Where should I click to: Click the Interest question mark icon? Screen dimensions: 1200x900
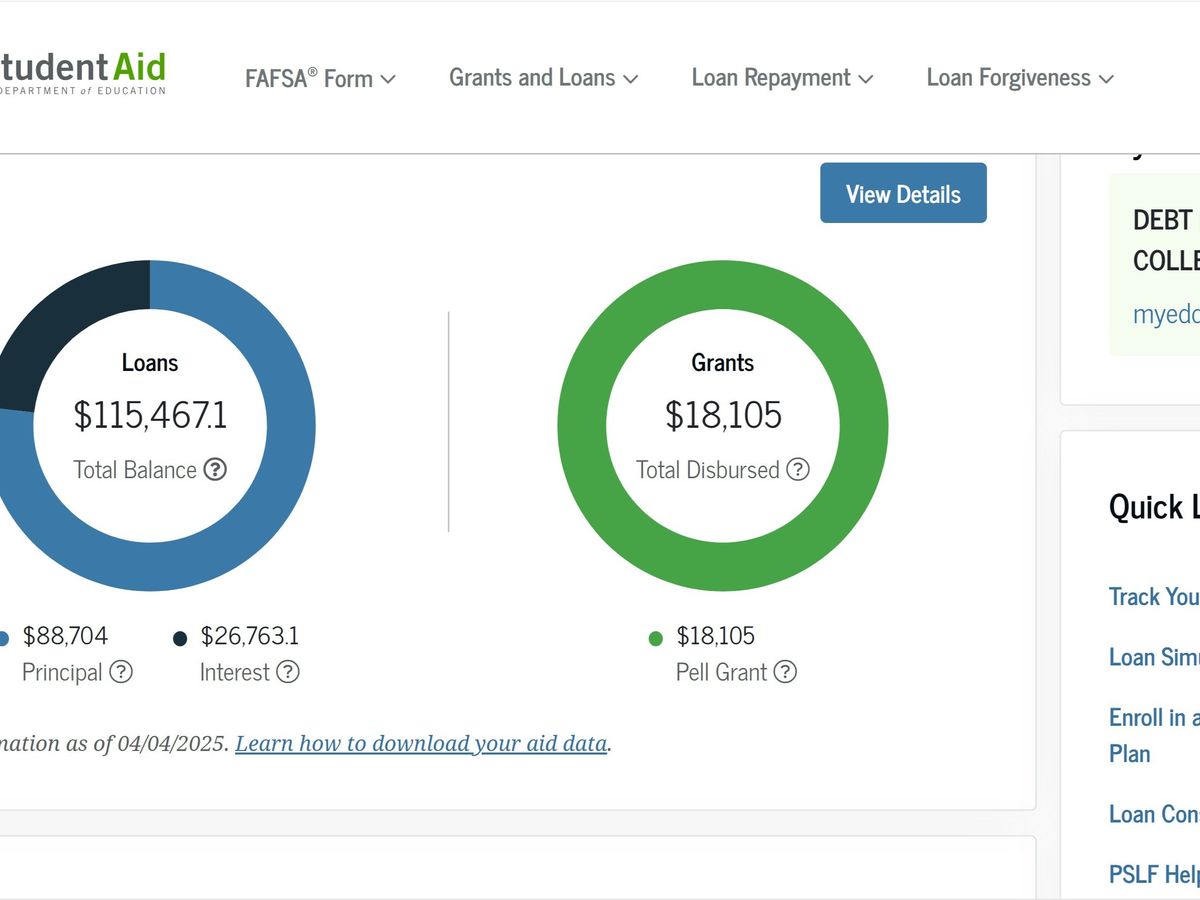click(x=288, y=672)
